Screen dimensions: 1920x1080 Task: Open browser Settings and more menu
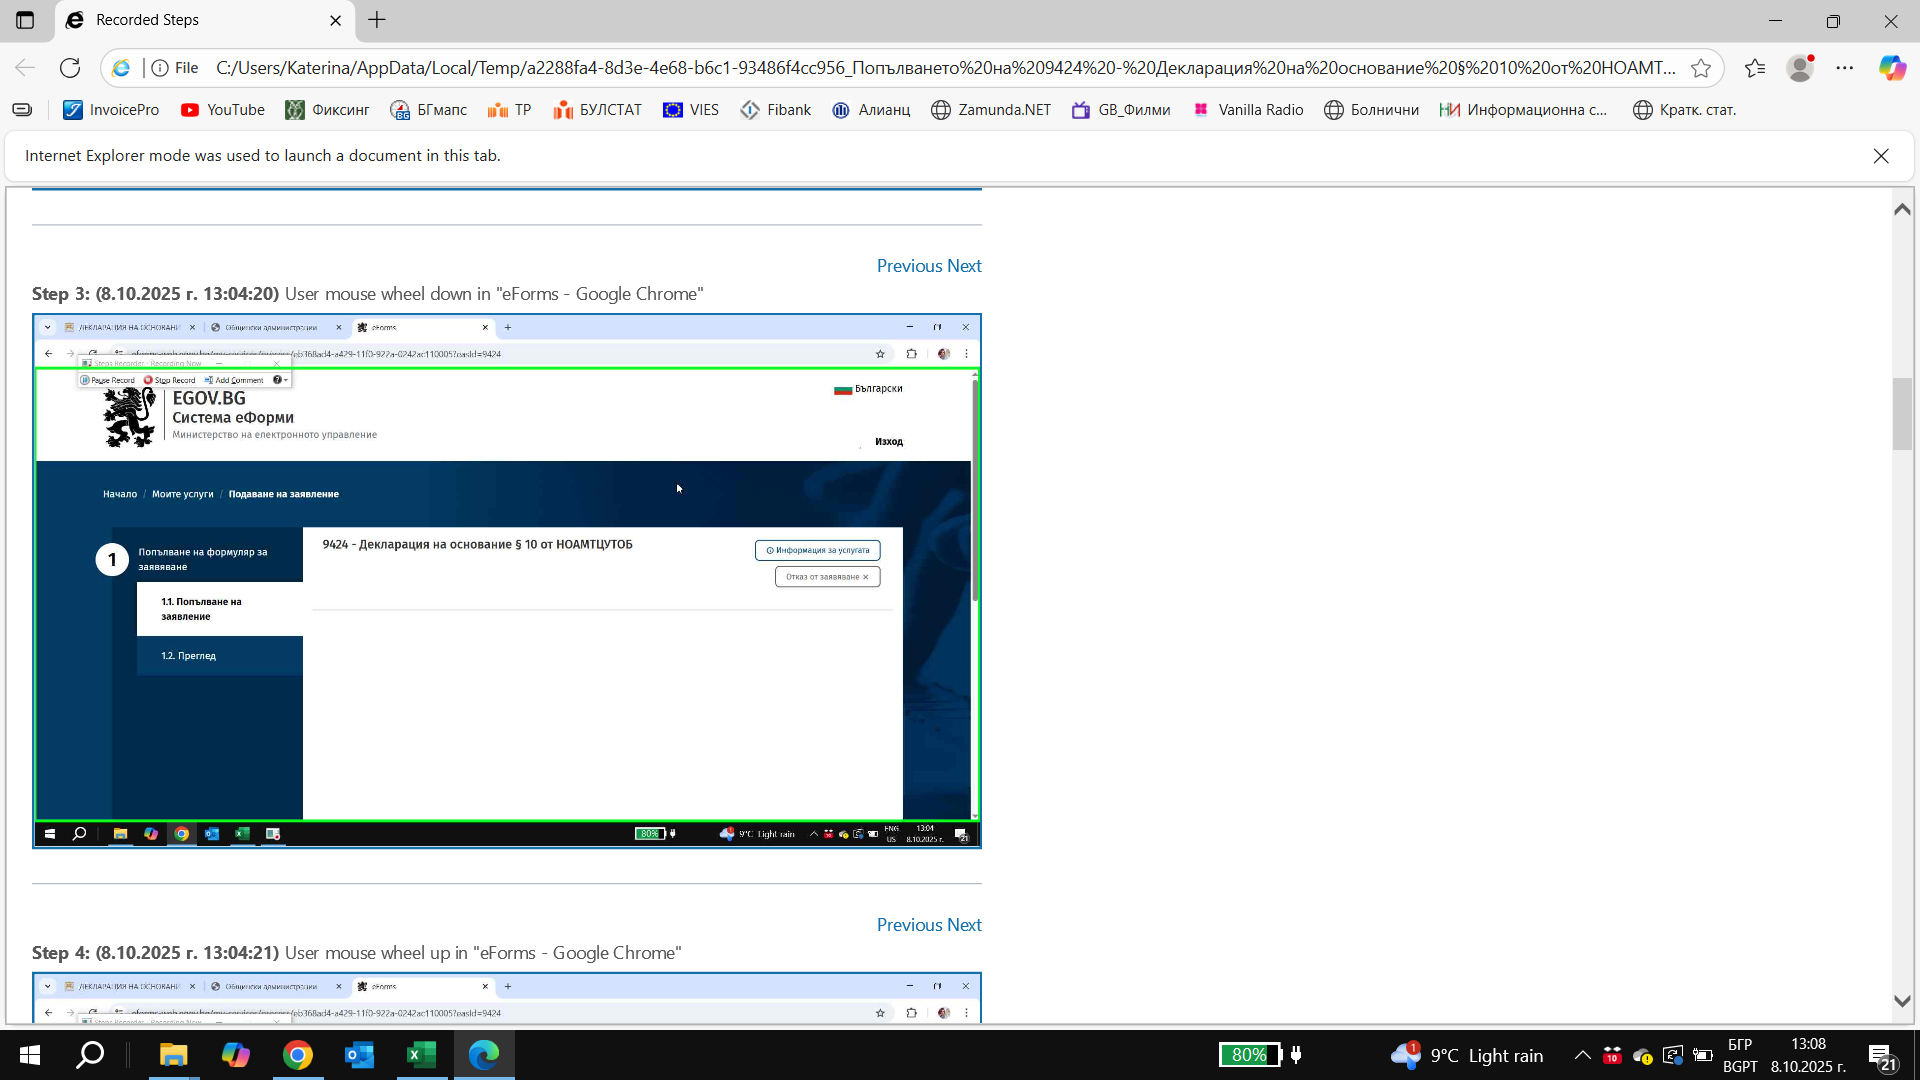(x=1845, y=68)
